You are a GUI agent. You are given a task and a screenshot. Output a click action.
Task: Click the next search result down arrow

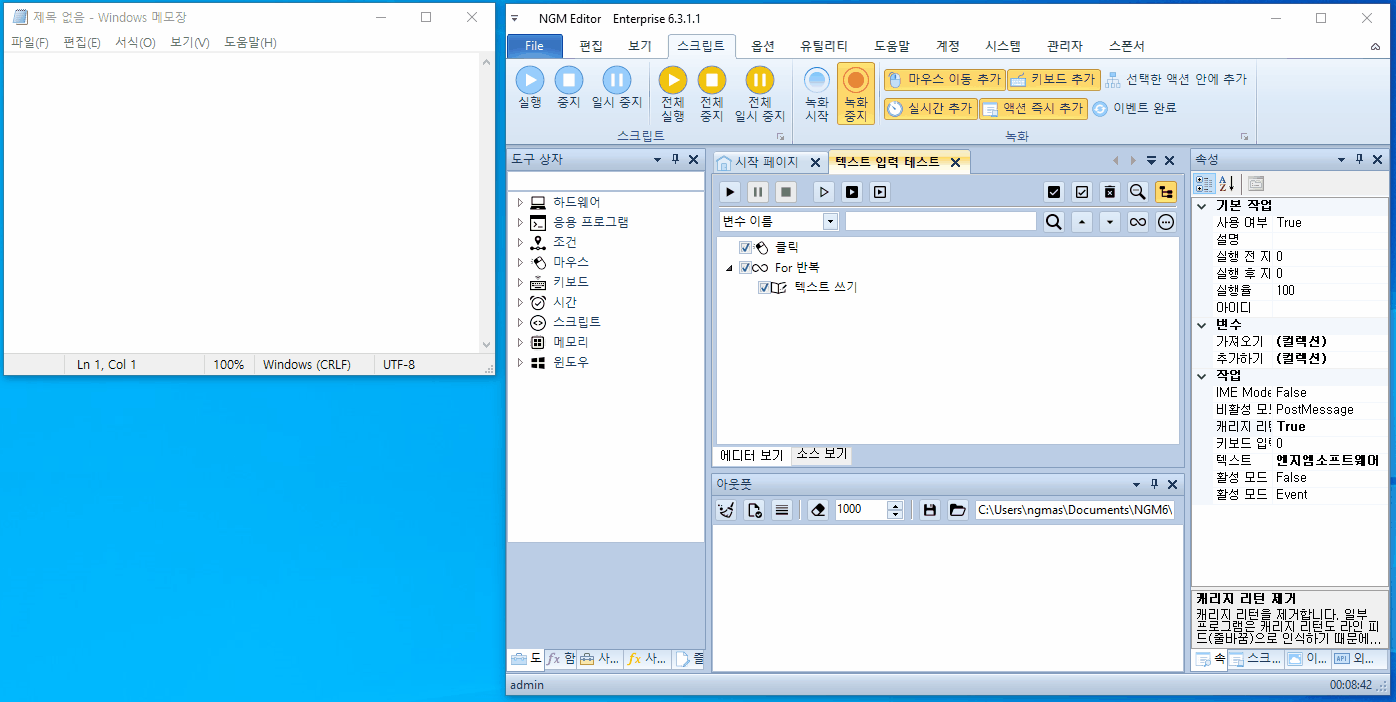pos(1109,222)
